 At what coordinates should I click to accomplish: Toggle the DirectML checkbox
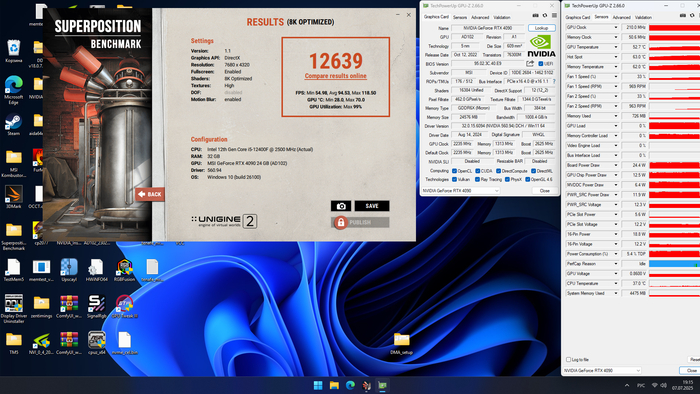[533, 171]
